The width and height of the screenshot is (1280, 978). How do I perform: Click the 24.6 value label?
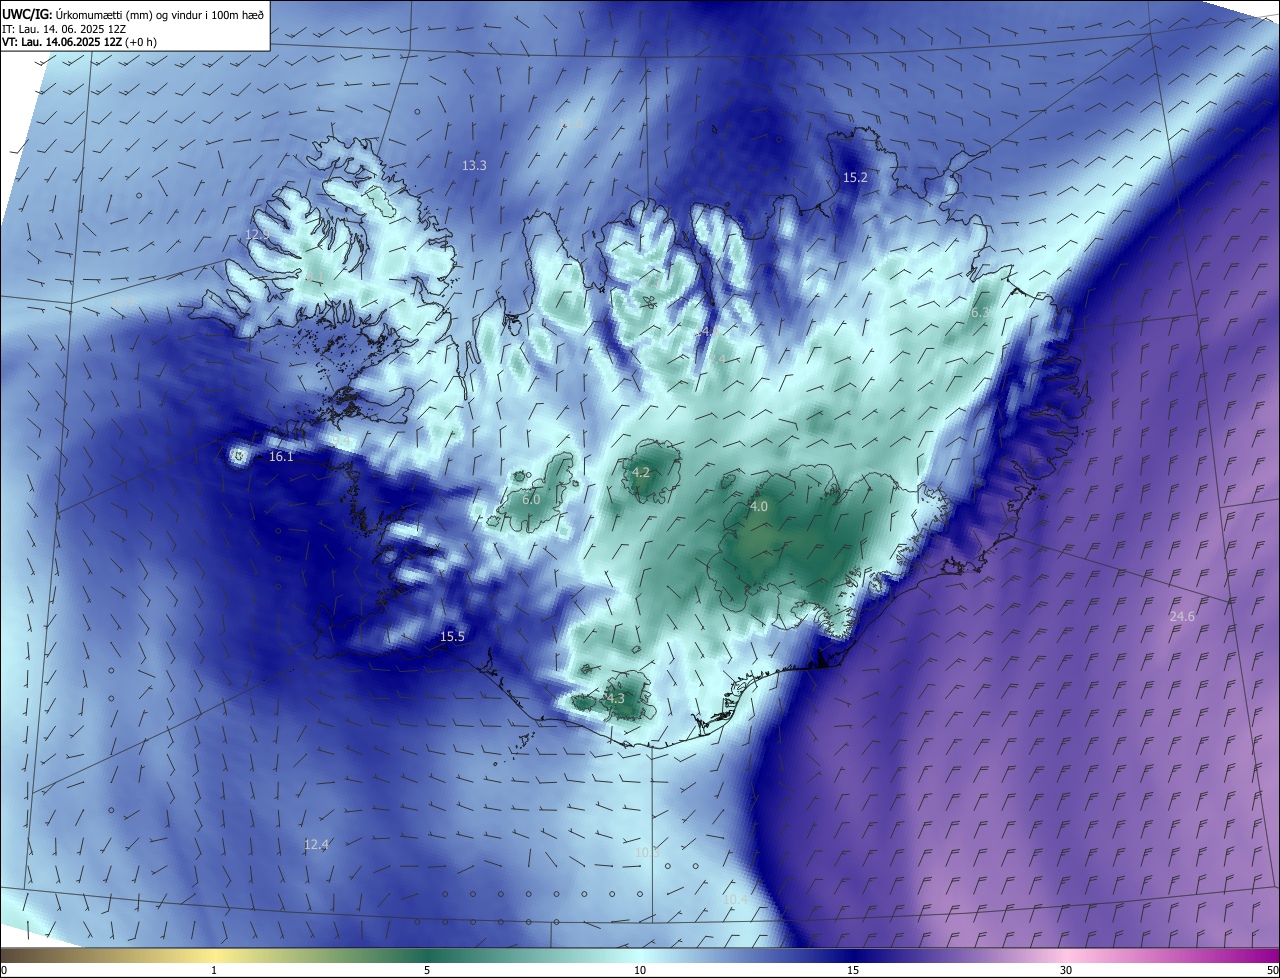[x=1182, y=616]
